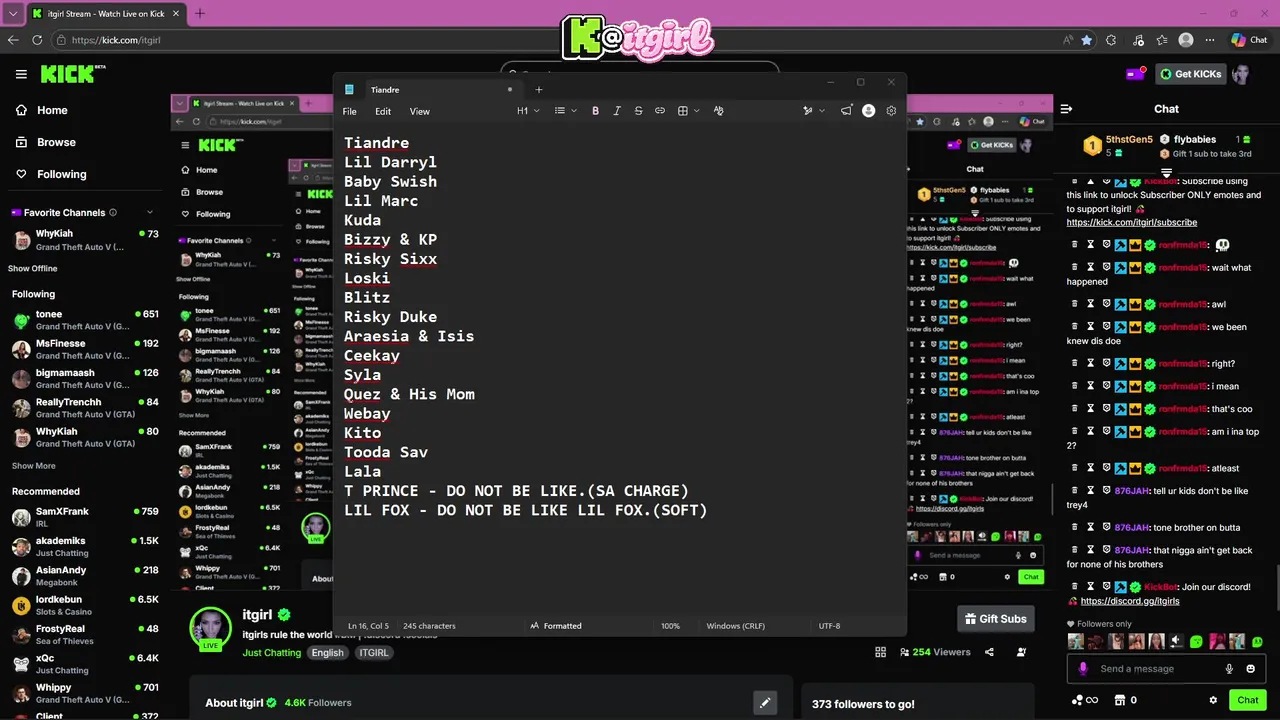This screenshot has width=1280, height=720.
Task: Open File menu in Notepad
Action: [x=350, y=111]
